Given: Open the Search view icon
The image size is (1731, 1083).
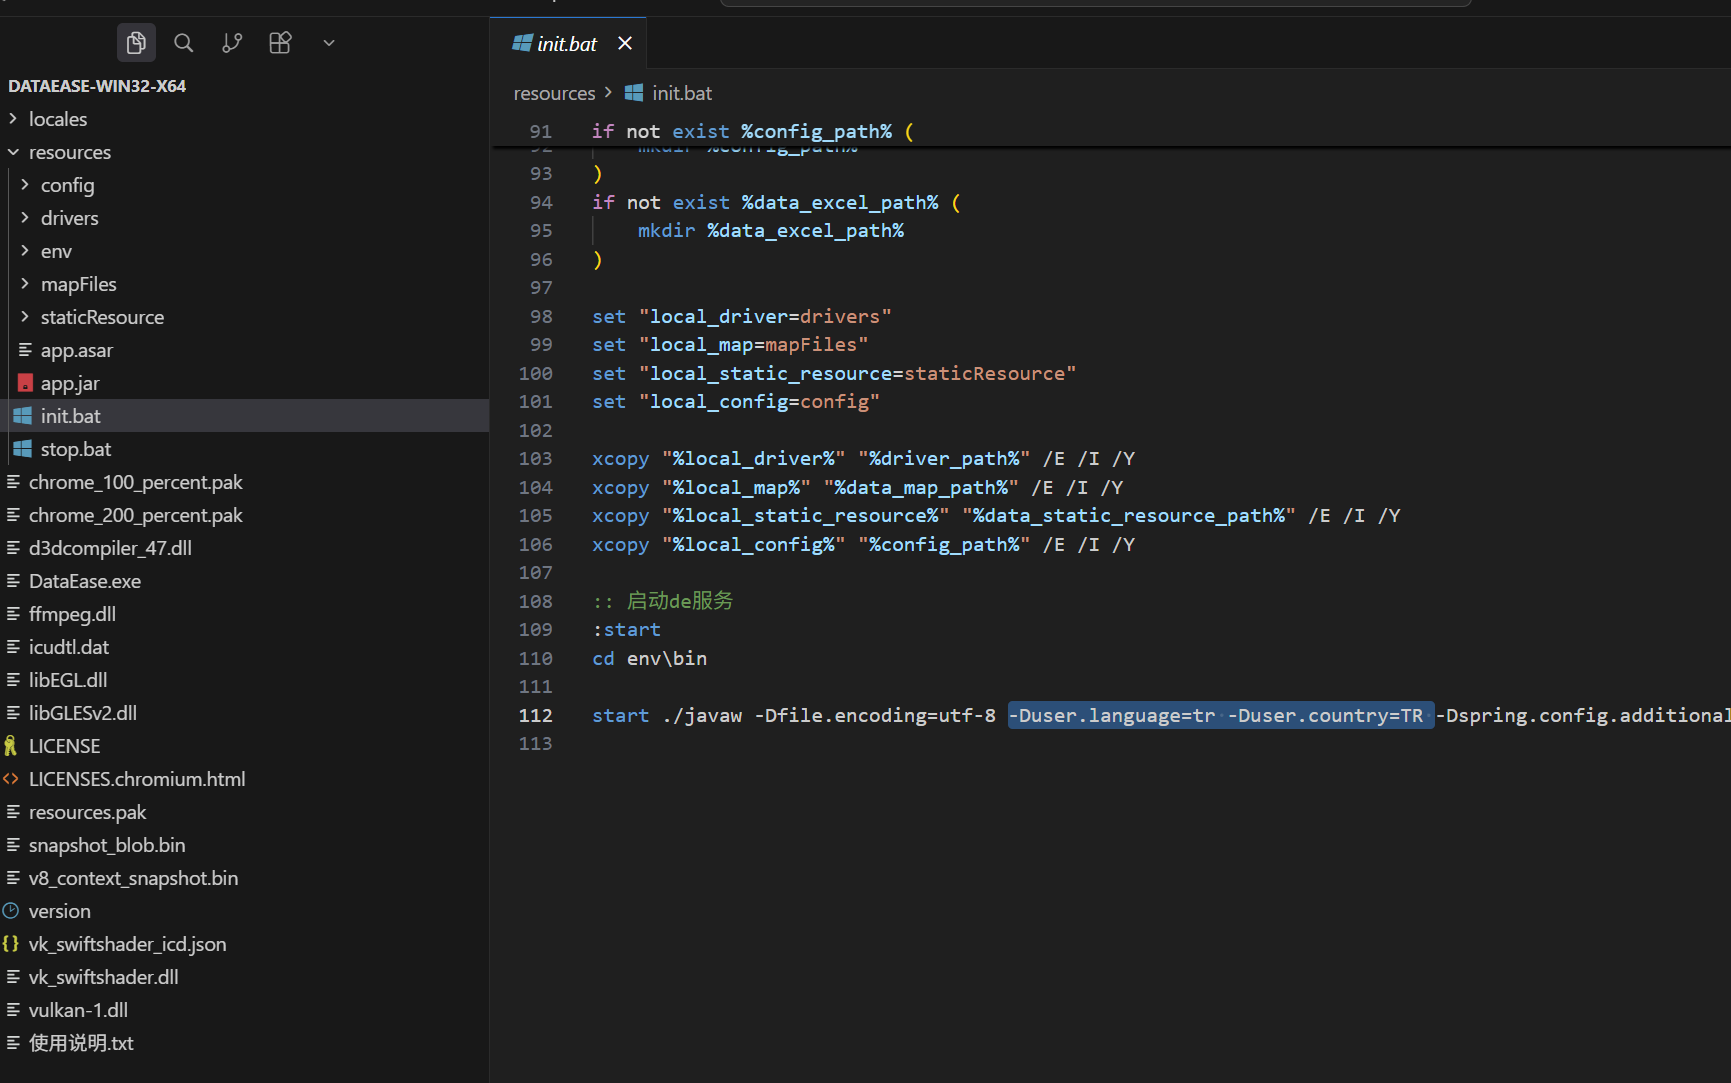Looking at the screenshot, I should coord(184,43).
